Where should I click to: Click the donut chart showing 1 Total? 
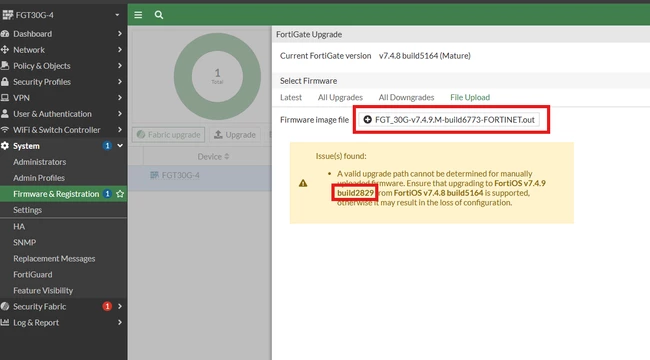(217, 76)
